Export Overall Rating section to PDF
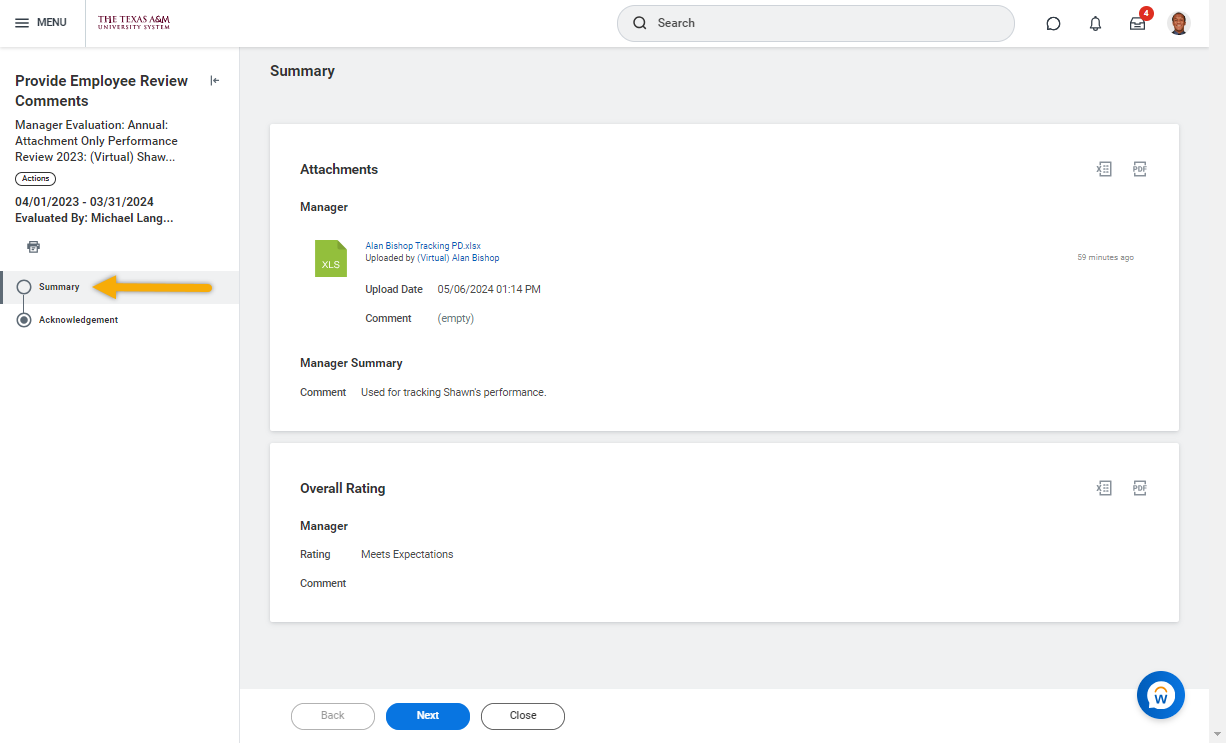Image resolution: width=1226 pixels, height=743 pixels. (x=1139, y=488)
